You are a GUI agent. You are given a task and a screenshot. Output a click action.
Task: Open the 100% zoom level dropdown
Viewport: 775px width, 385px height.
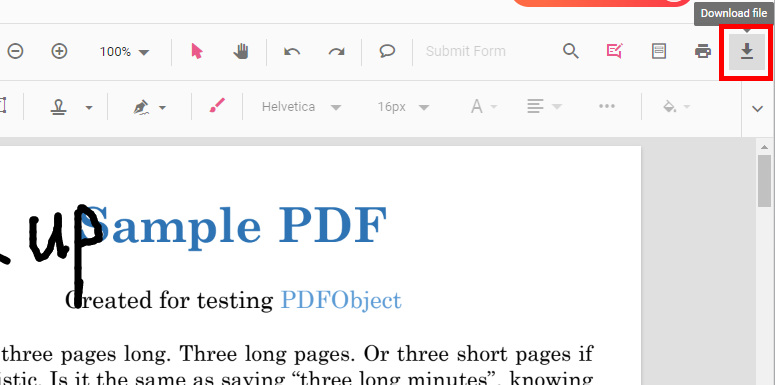(x=125, y=51)
